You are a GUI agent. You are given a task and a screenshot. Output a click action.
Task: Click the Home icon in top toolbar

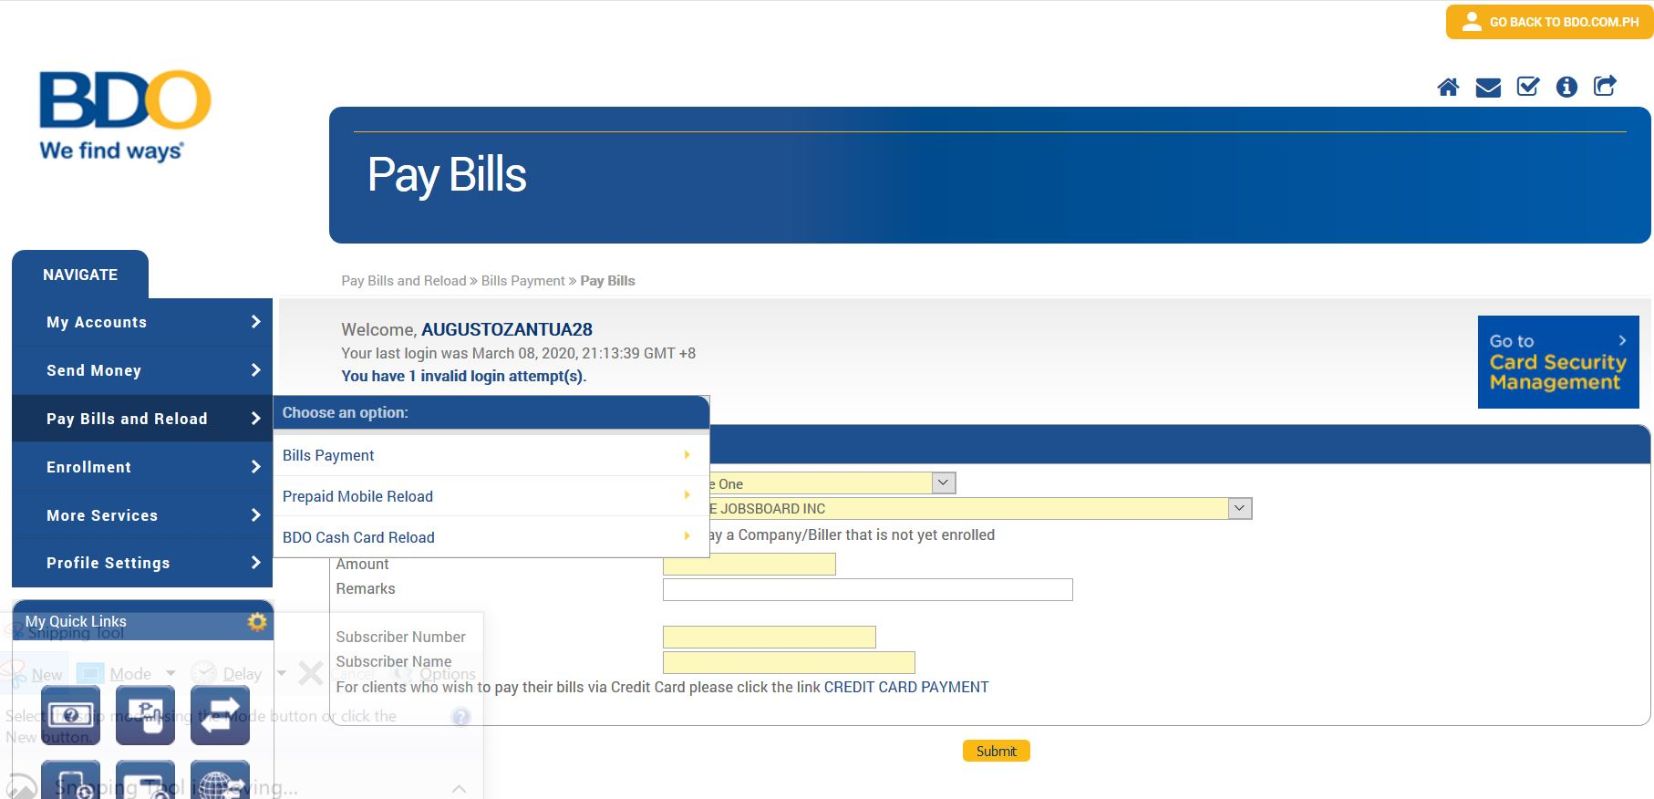coord(1448,87)
